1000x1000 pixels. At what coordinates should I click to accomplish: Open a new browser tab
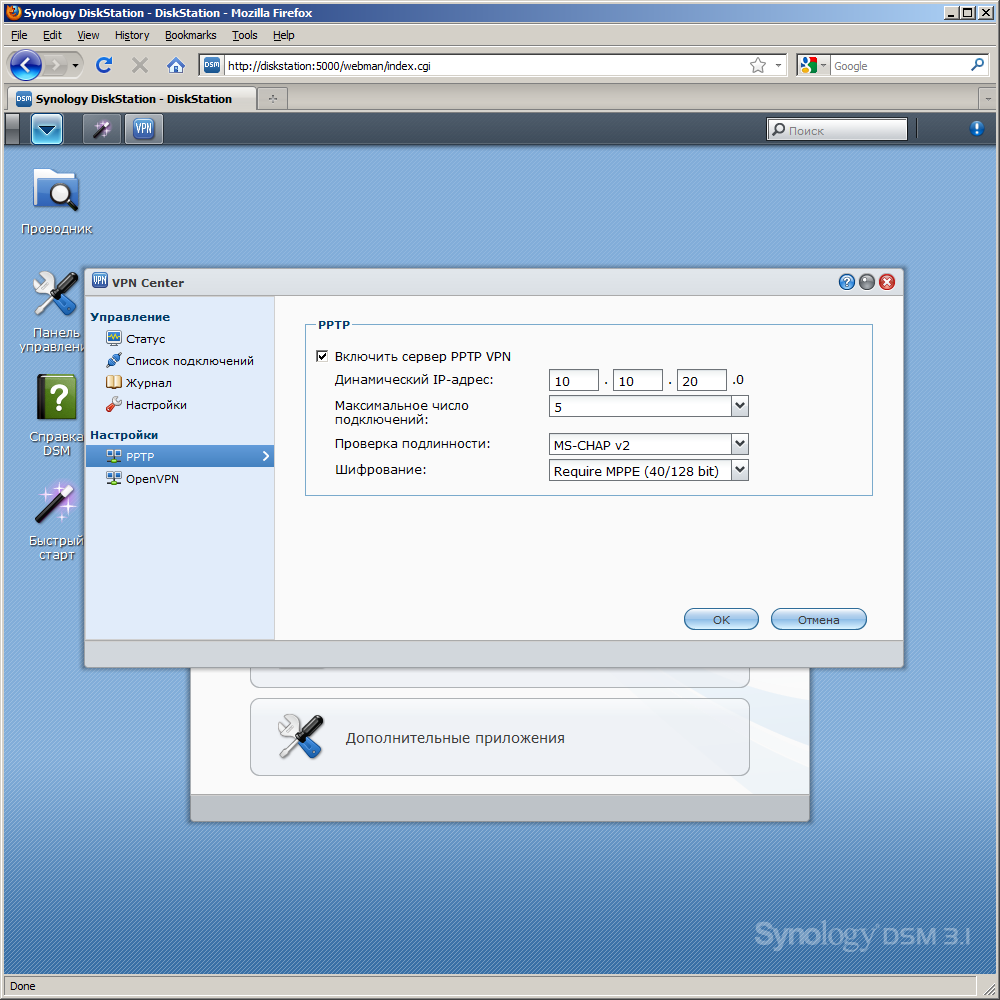point(273,99)
